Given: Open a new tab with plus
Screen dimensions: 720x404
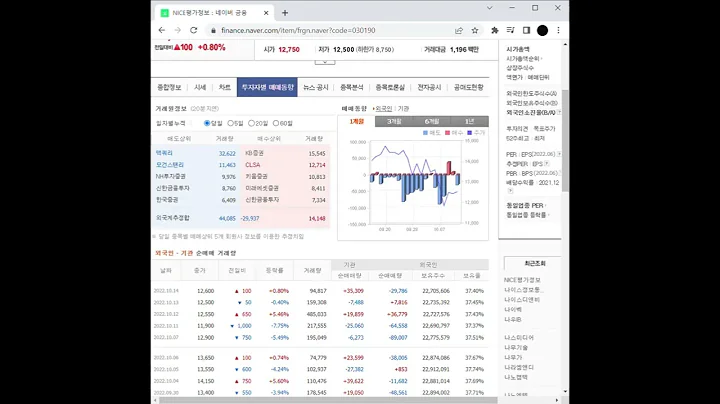Looking at the screenshot, I should (x=285, y=13).
